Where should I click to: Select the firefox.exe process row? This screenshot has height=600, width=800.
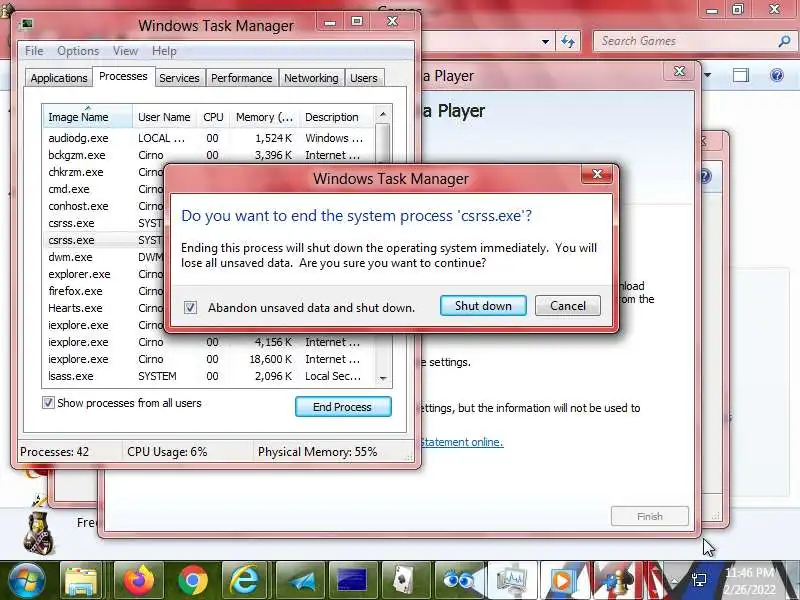(x=104, y=291)
